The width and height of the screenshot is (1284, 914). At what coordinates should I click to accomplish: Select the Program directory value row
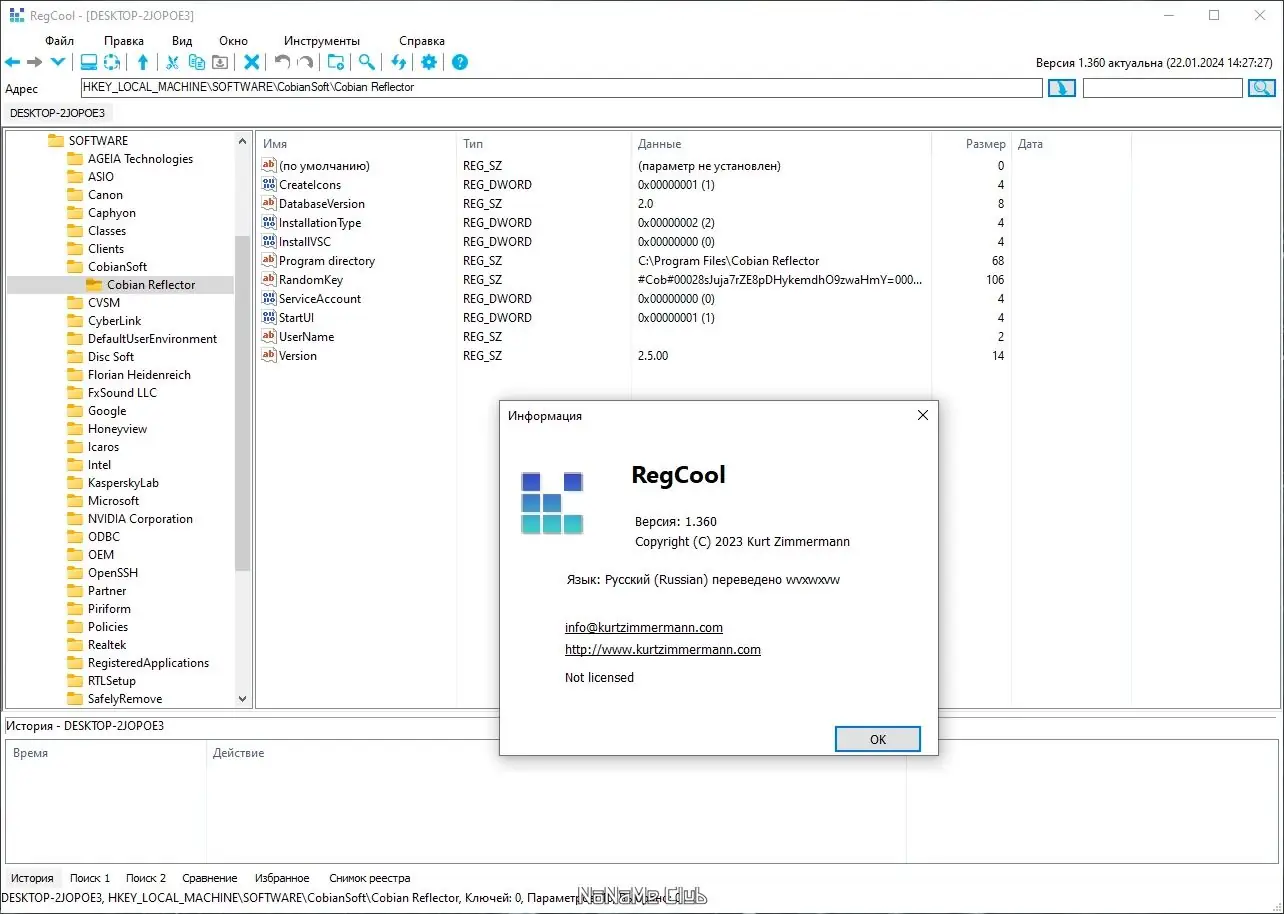632,261
